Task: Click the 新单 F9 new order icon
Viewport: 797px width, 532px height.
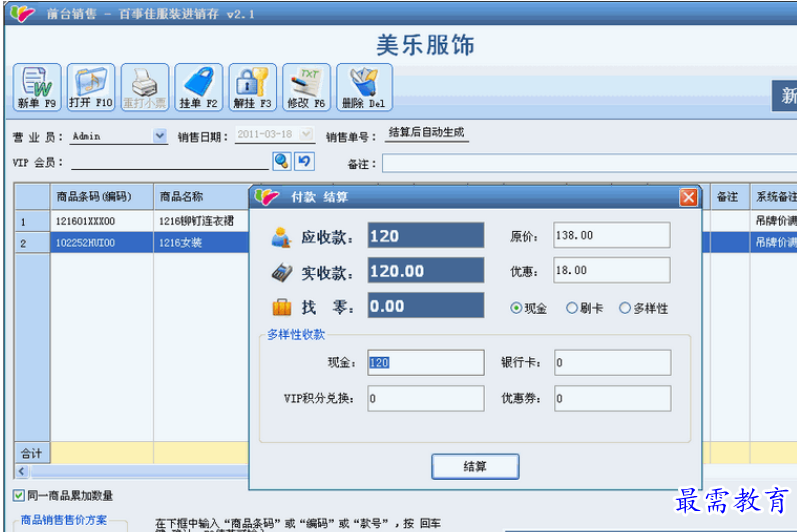Action: [x=37, y=87]
